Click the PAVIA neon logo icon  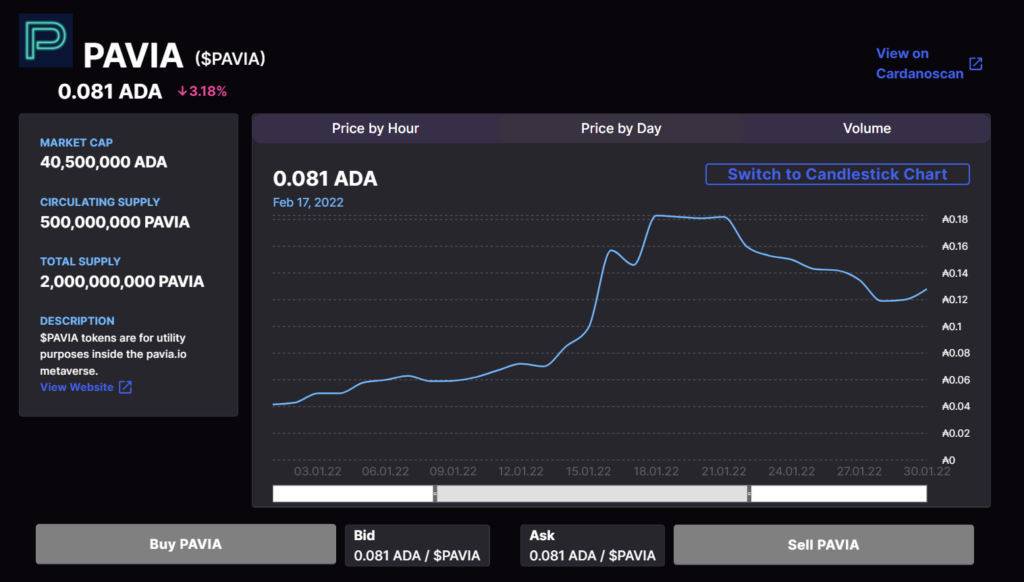tap(46, 40)
